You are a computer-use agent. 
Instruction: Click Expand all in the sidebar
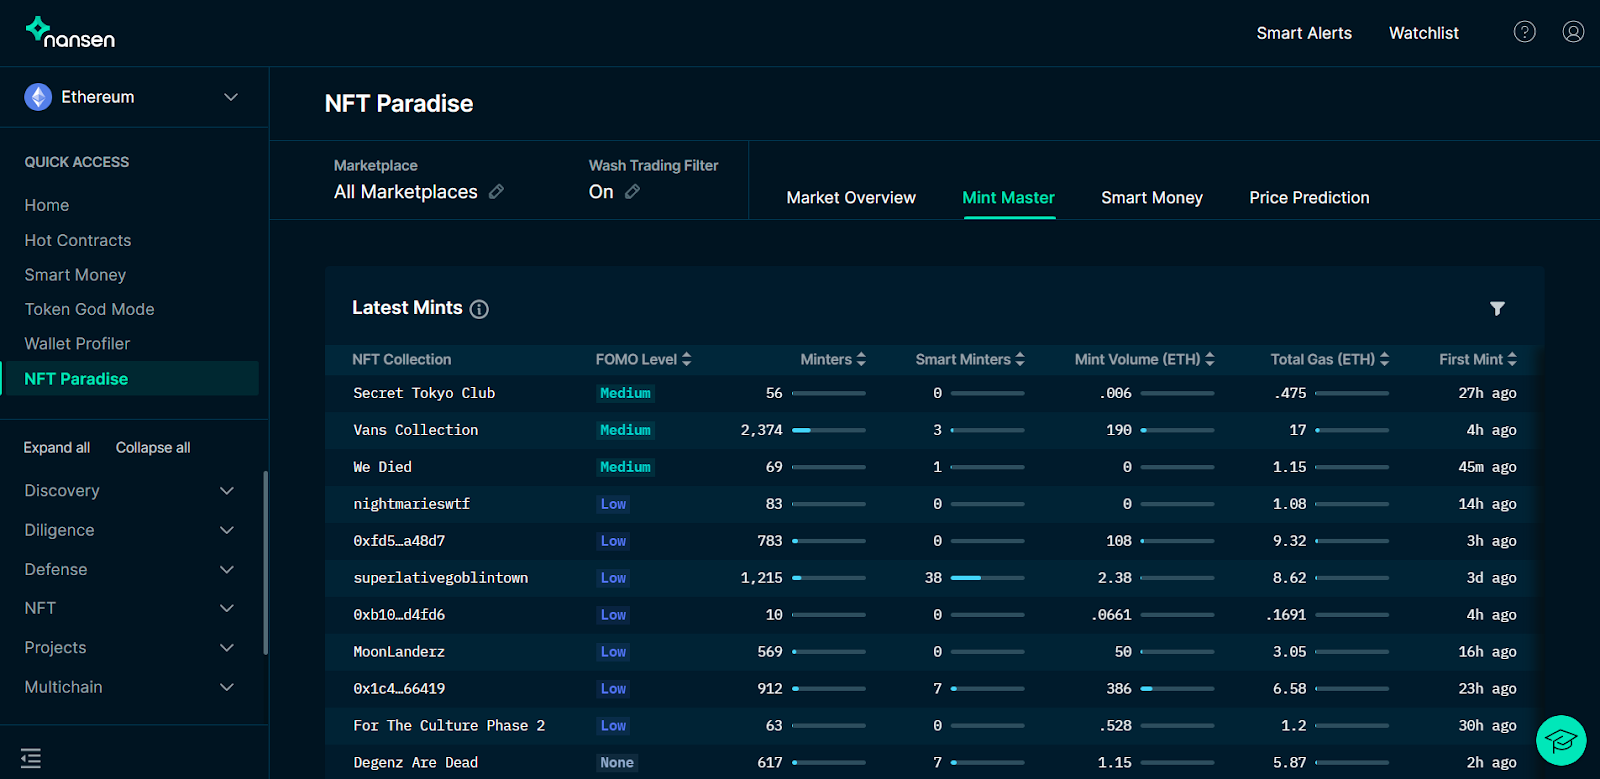(x=57, y=448)
